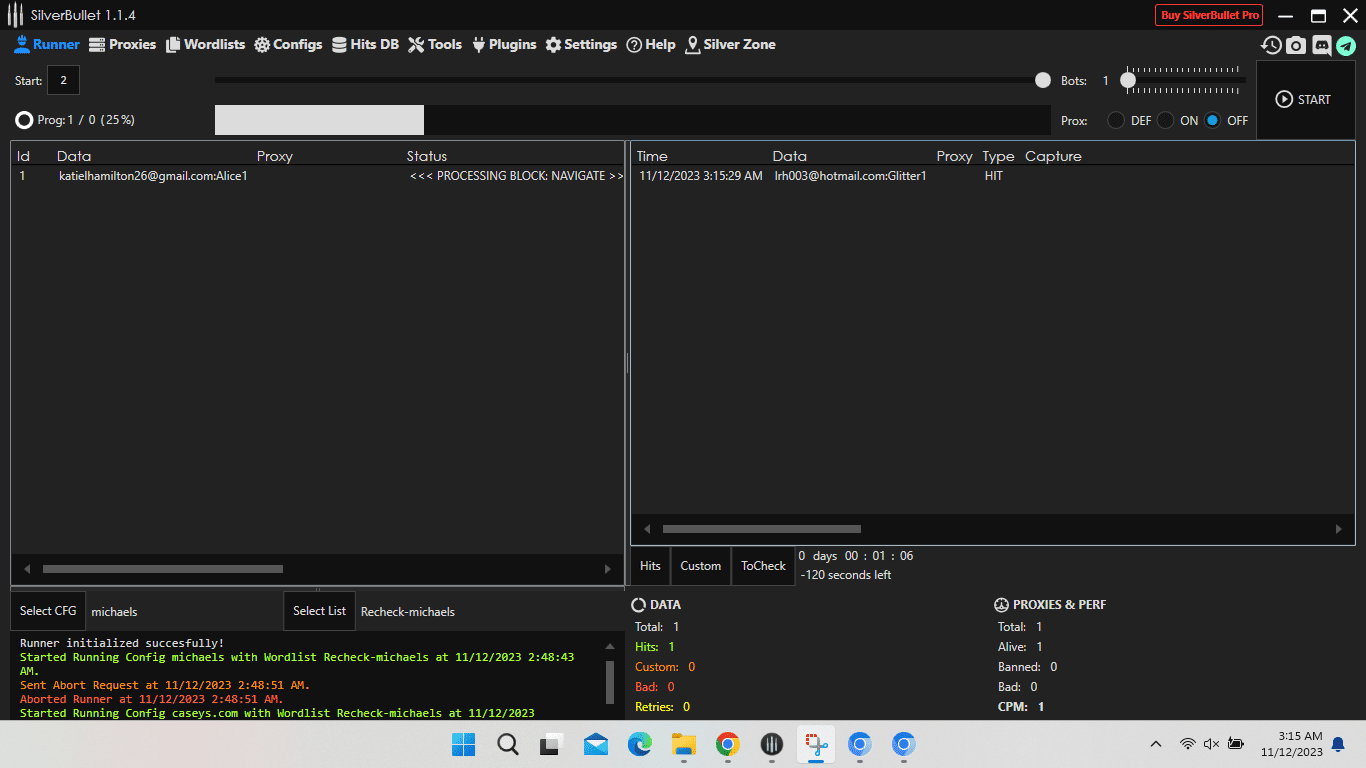Click the Telegram icon in top-right

tap(1346, 45)
